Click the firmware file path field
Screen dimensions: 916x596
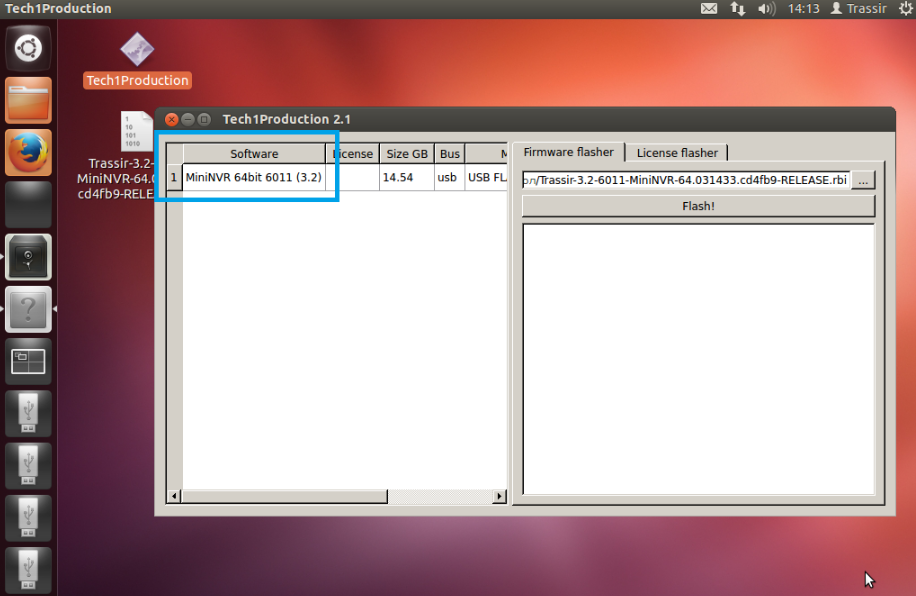[x=686, y=180]
